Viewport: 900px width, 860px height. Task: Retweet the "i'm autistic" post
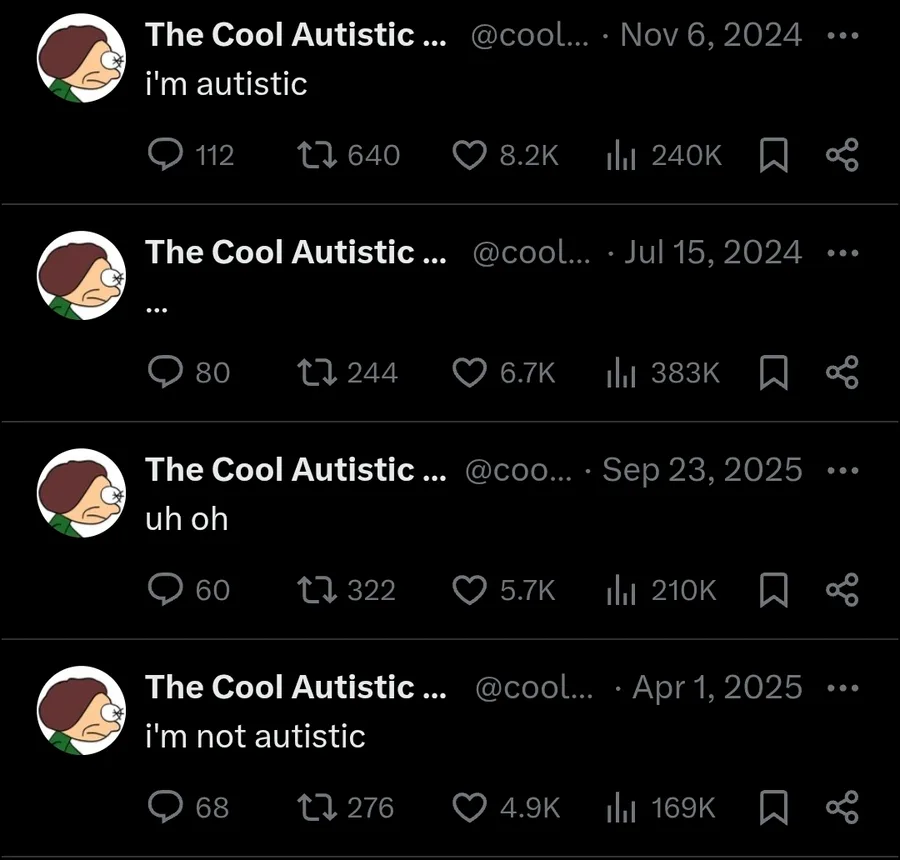pyautogui.click(x=317, y=155)
